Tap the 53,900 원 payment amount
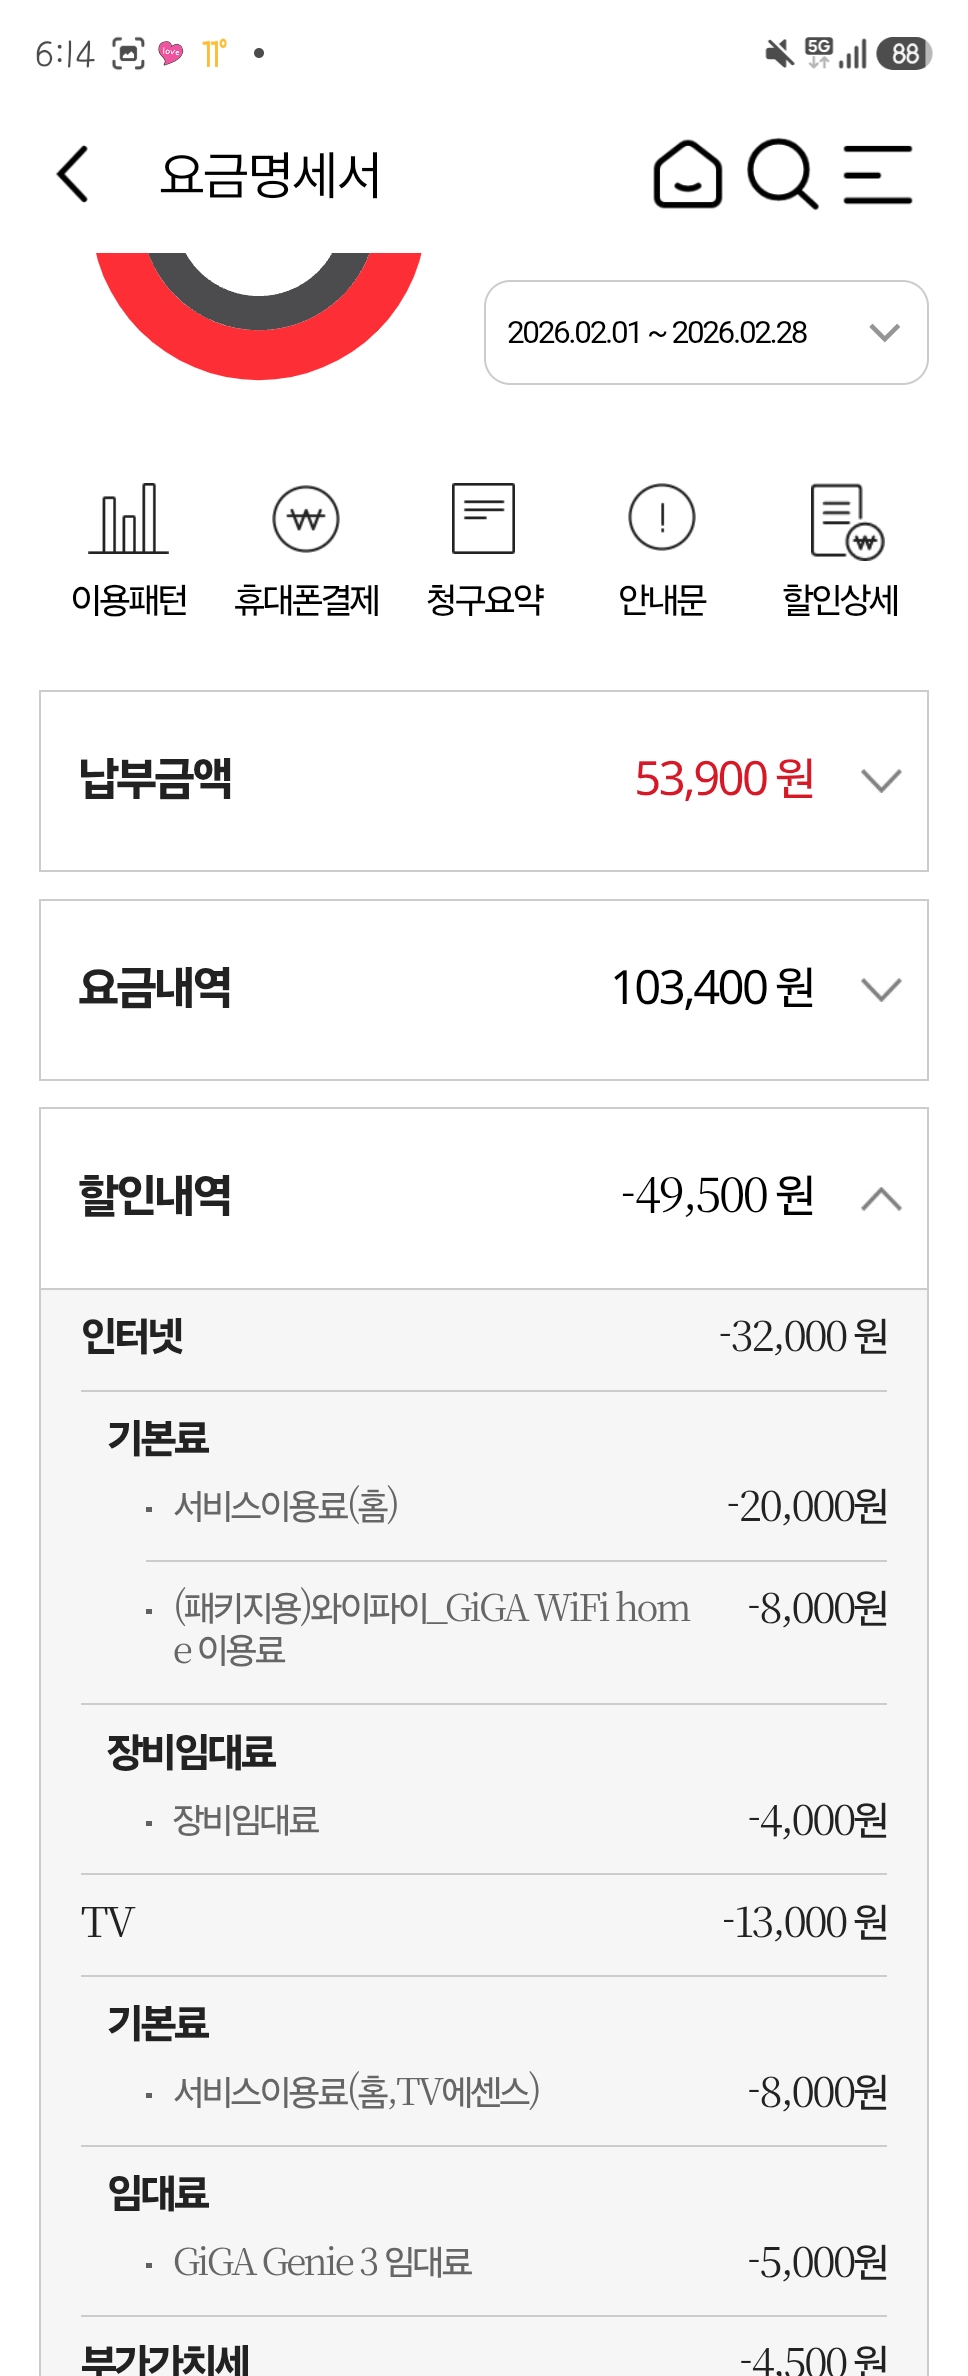Viewport: 968px width, 2376px height. pyautogui.click(x=724, y=779)
